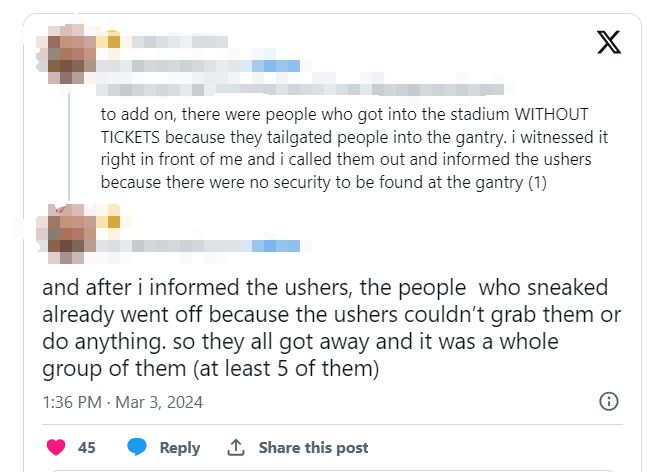Open the top blurred profile avatar
This screenshot has height=472, width=654.
click(x=67, y=54)
